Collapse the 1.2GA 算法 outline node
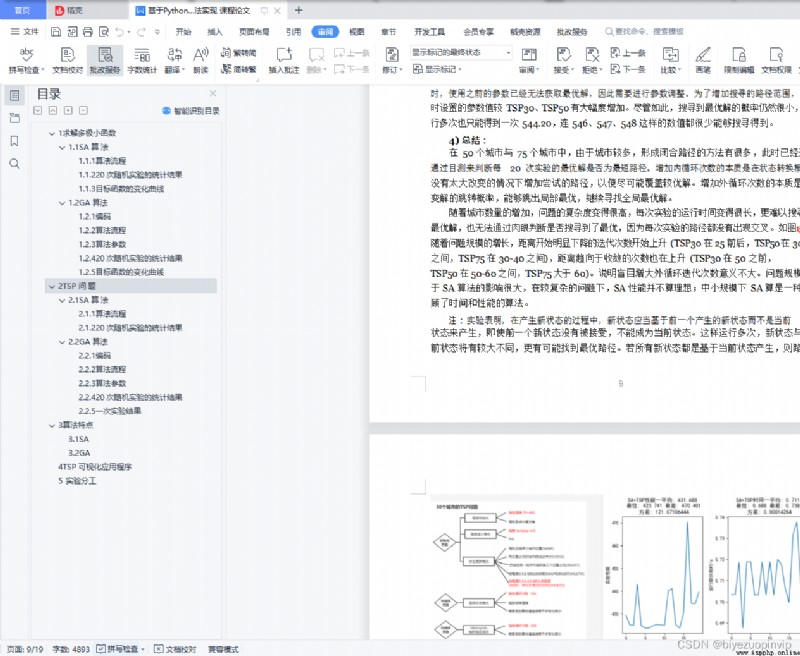800x656 pixels. tap(62, 203)
